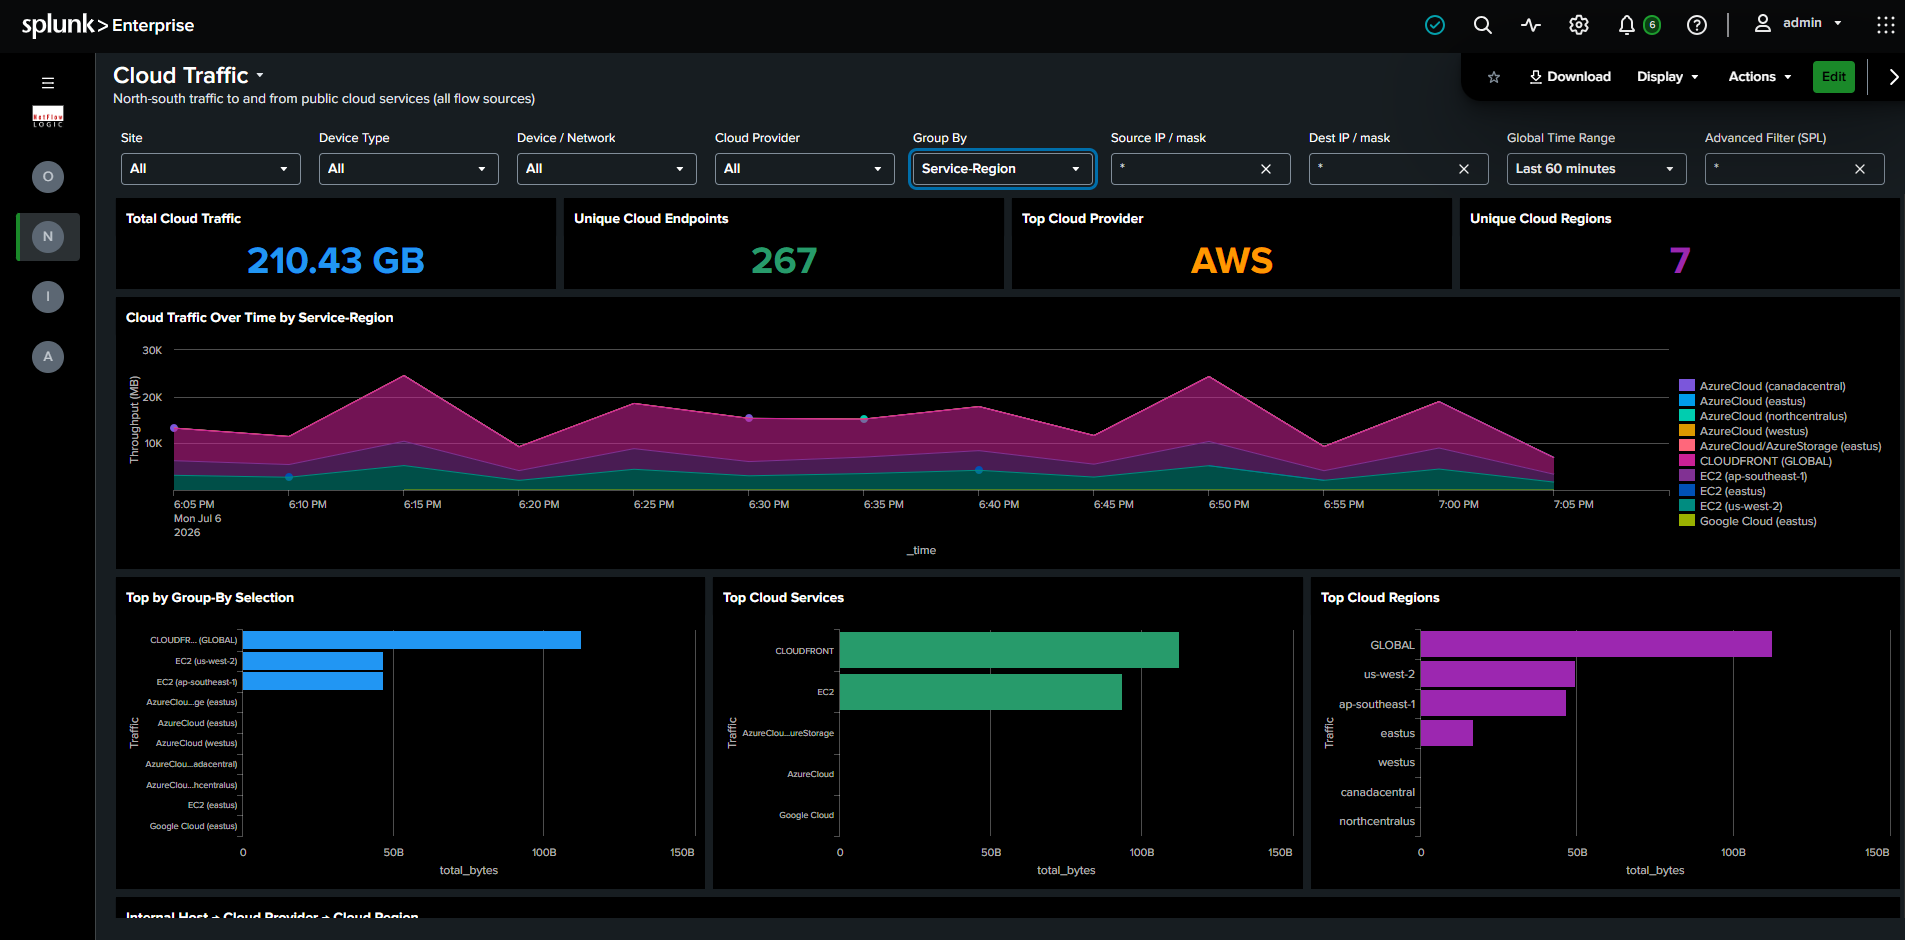Click the ap-southeast-1 purple bar

1493,703
